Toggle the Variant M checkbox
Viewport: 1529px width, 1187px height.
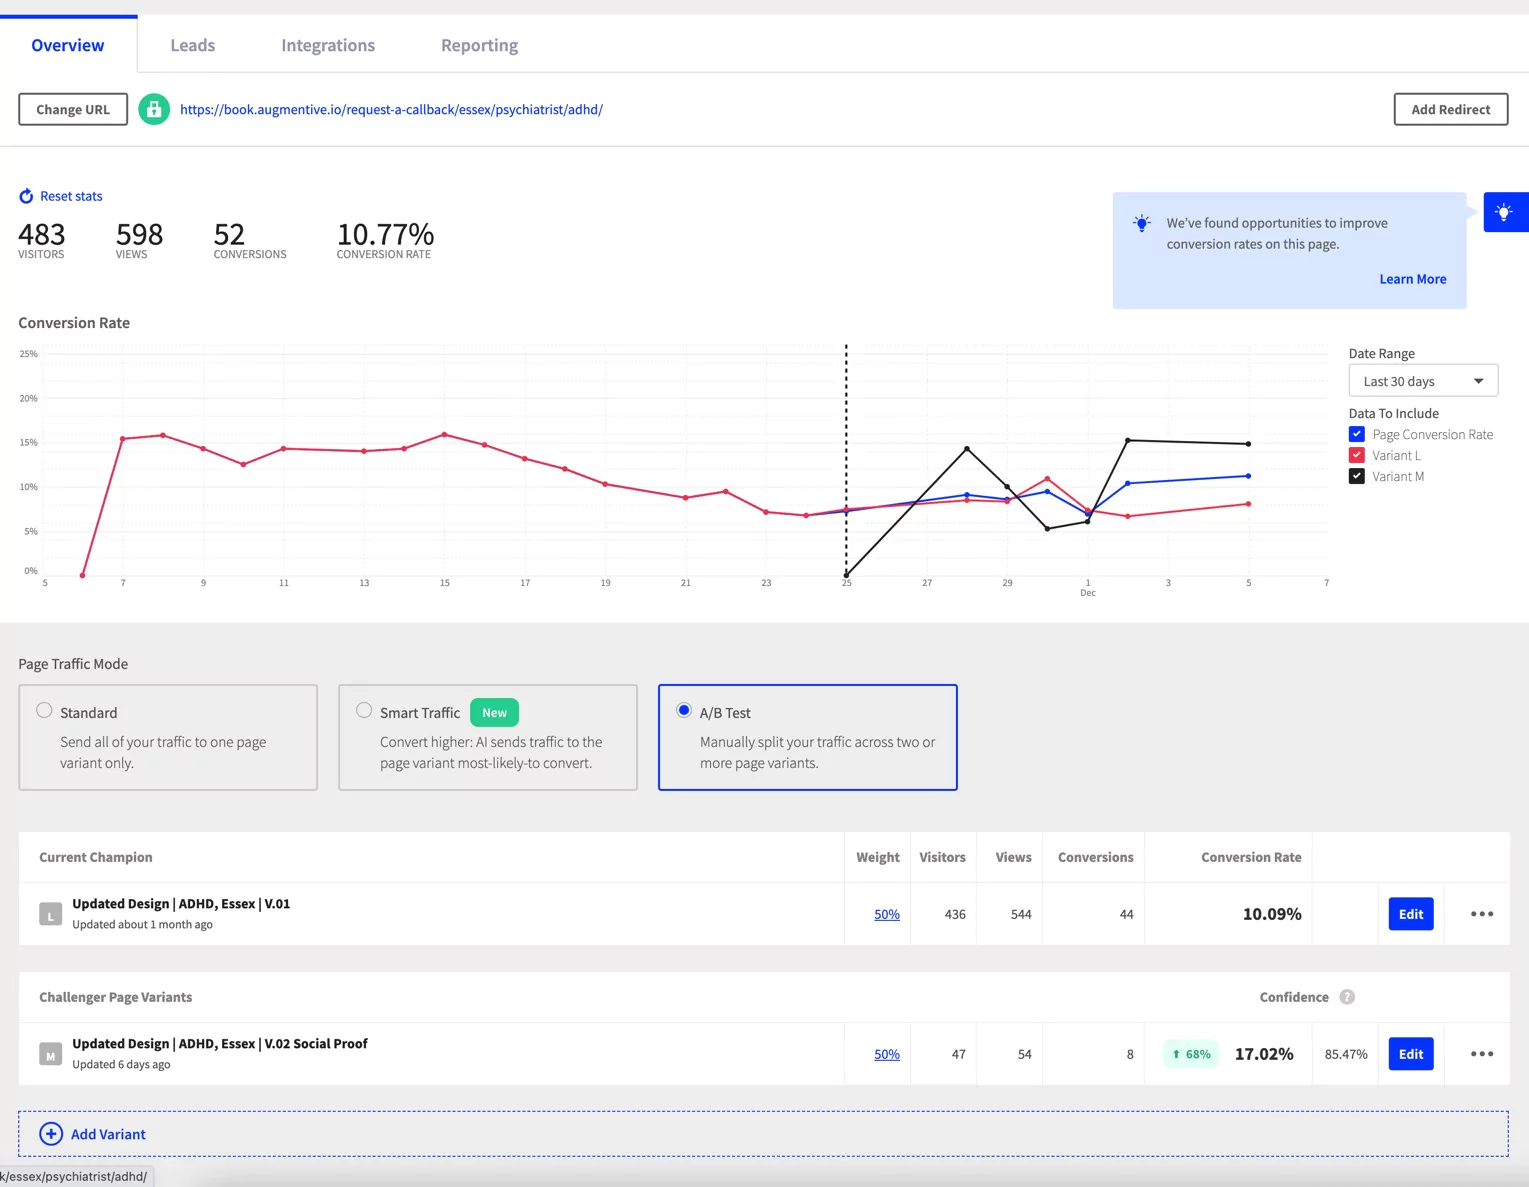coord(1357,476)
